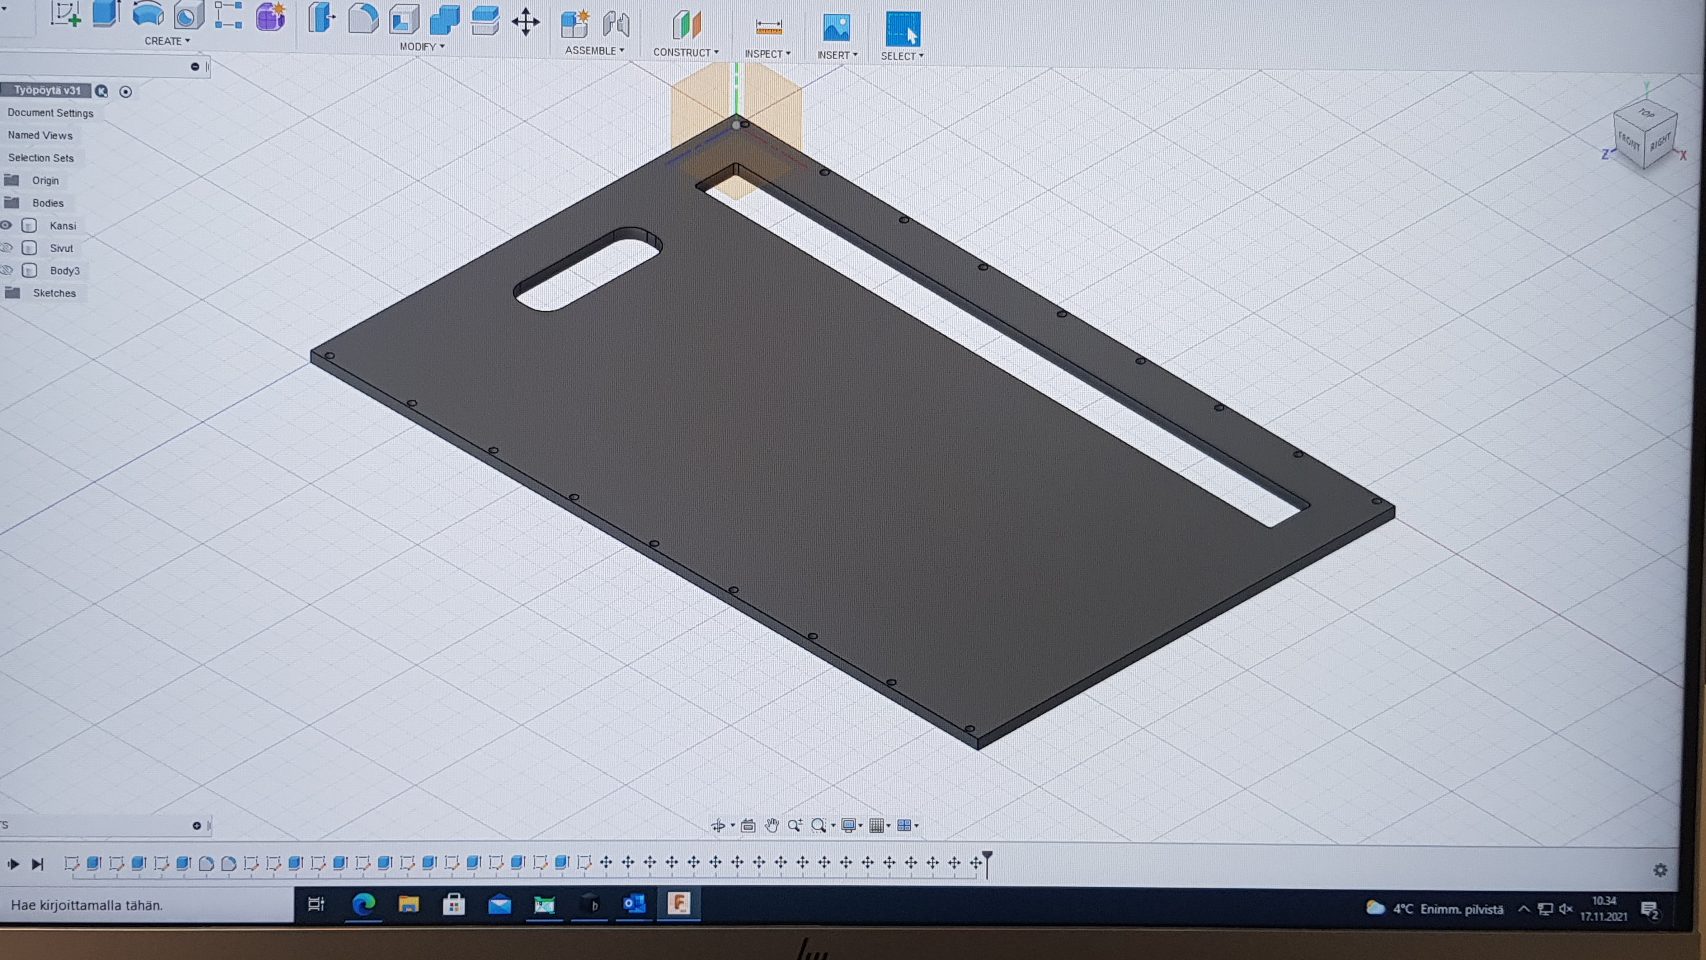The width and height of the screenshot is (1706, 960).
Task: Click the Offset Plane construct icon
Action: point(686,26)
